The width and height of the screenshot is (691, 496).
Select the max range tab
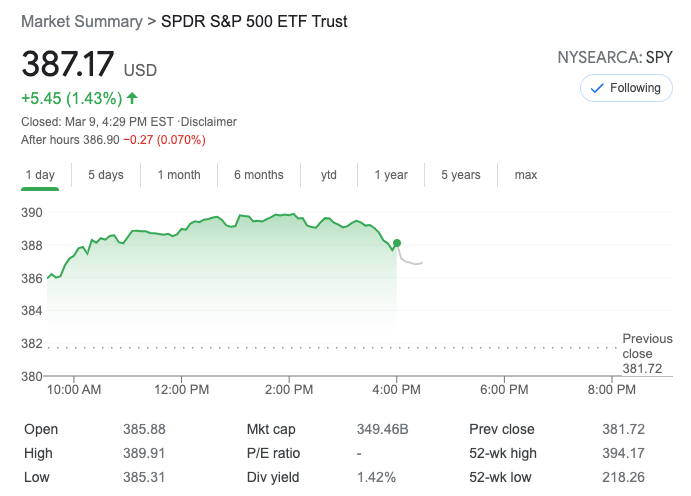coord(526,175)
